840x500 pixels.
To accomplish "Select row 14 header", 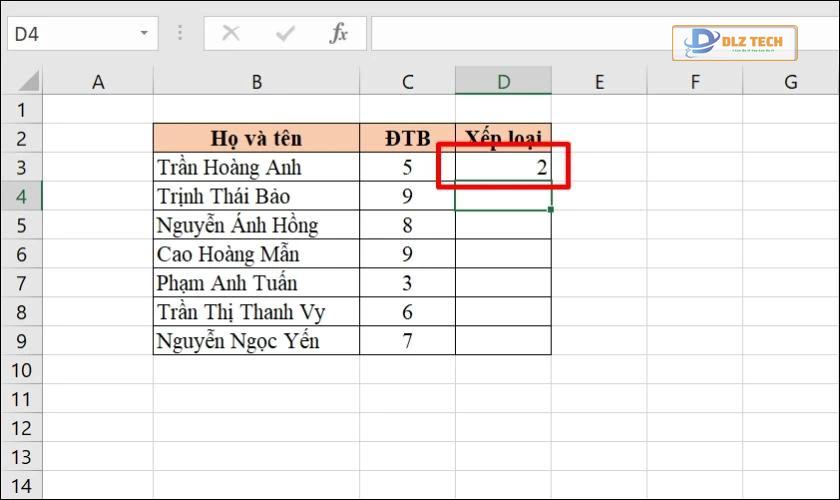I will [21, 486].
